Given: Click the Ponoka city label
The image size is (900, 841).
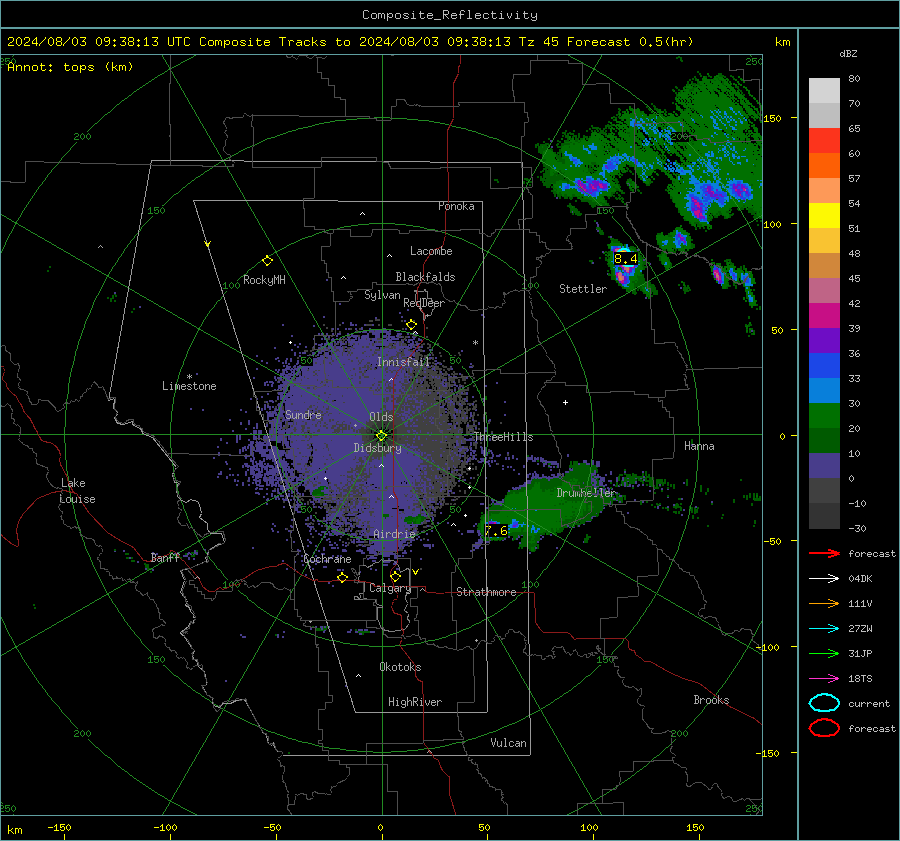Looking at the screenshot, I should 456,206.
